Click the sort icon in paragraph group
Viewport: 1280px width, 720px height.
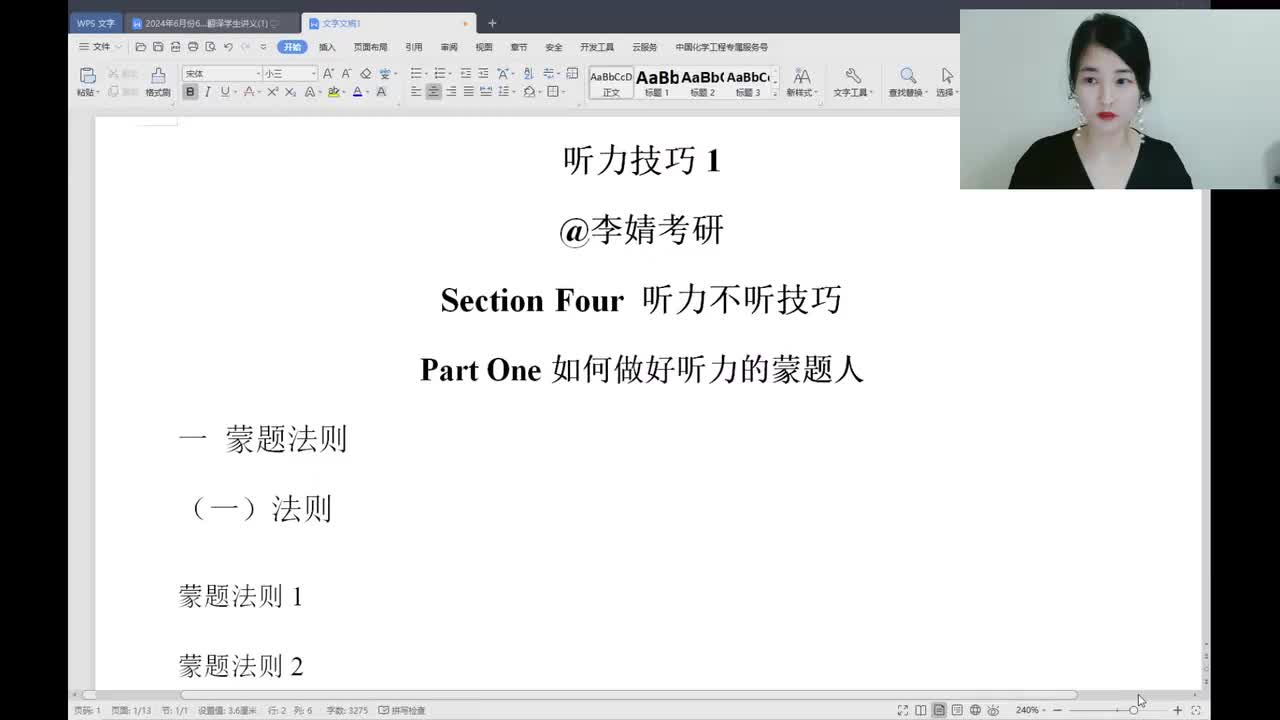tap(528, 74)
